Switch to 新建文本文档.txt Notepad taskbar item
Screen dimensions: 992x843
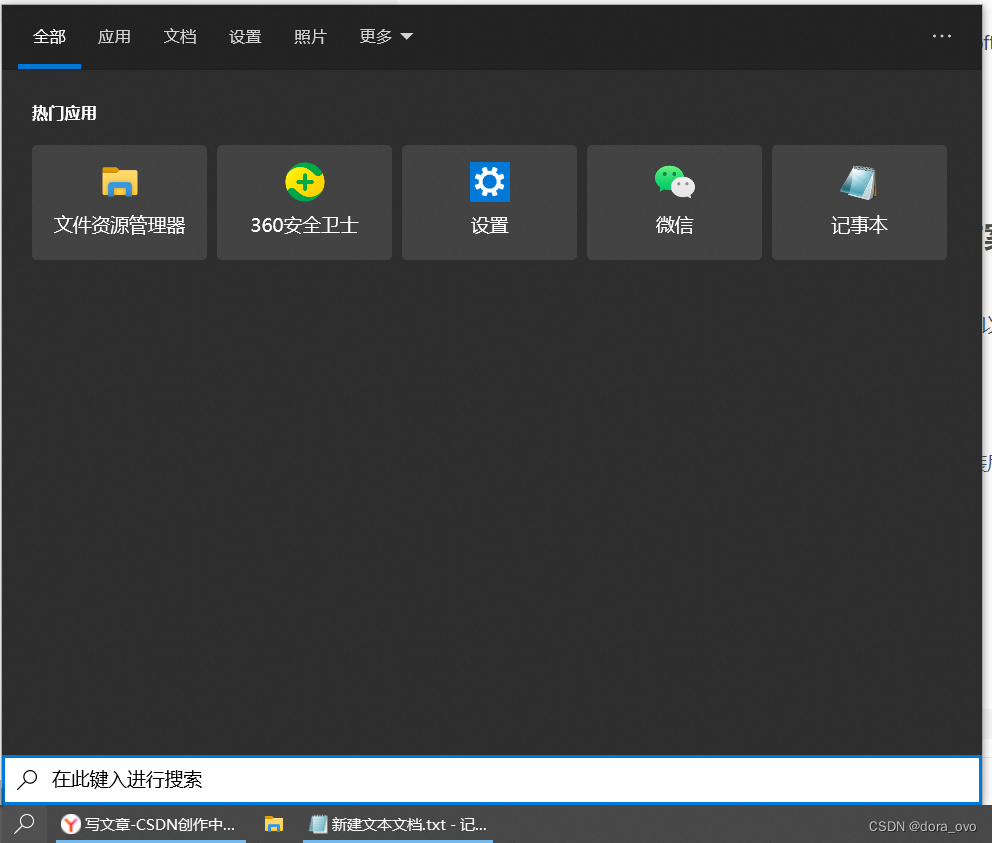(398, 824)
